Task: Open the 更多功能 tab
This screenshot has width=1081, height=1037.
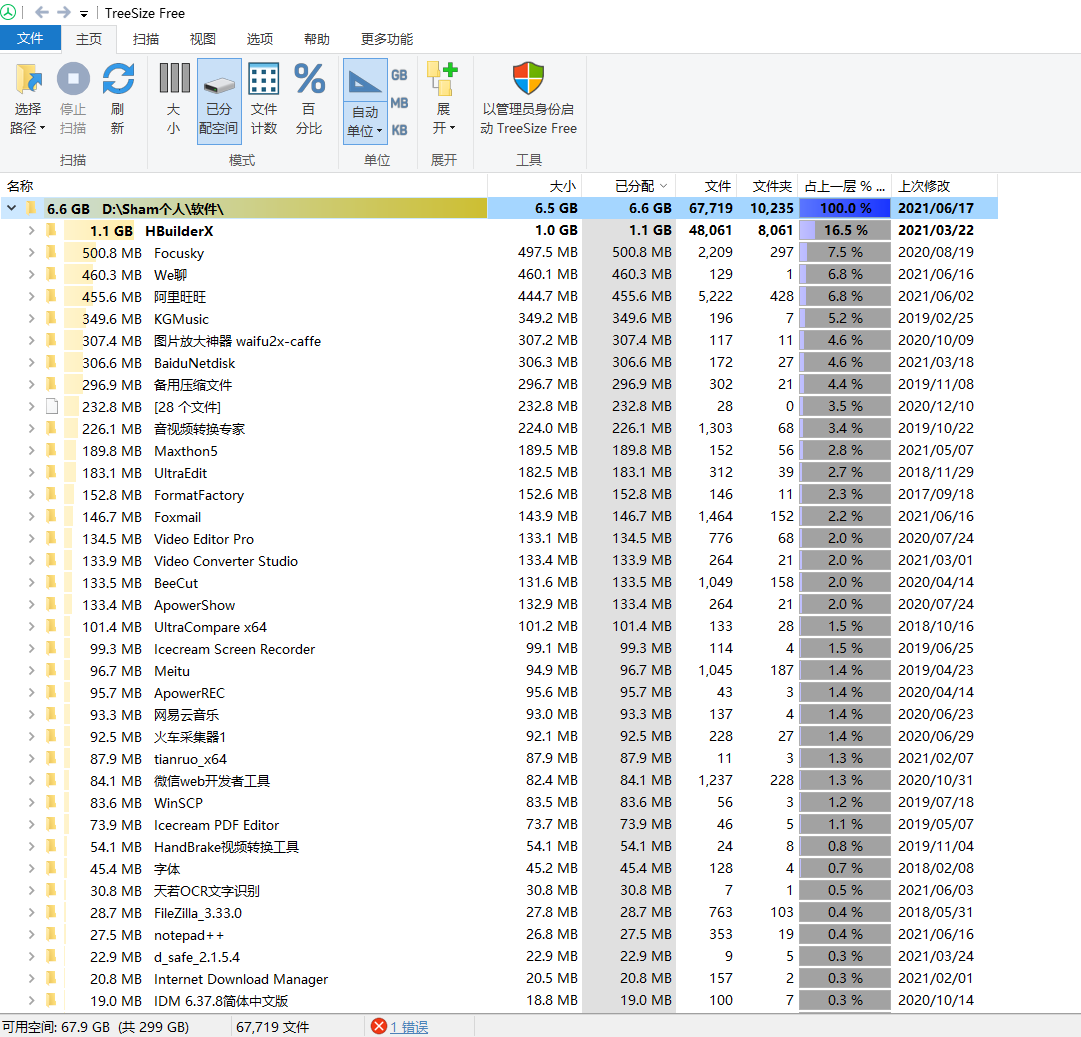Action: point(387,39)
